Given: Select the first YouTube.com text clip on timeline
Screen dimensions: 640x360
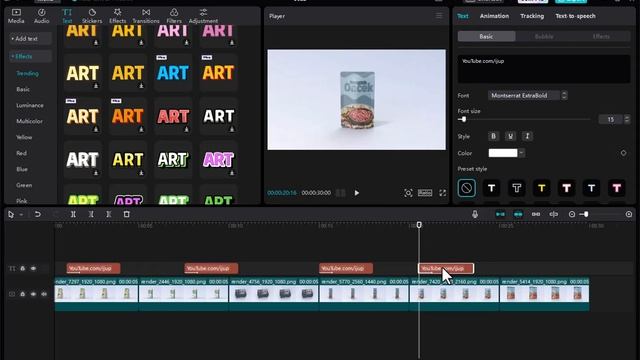Looking at the screenshot, I should [x=93, y=268].
